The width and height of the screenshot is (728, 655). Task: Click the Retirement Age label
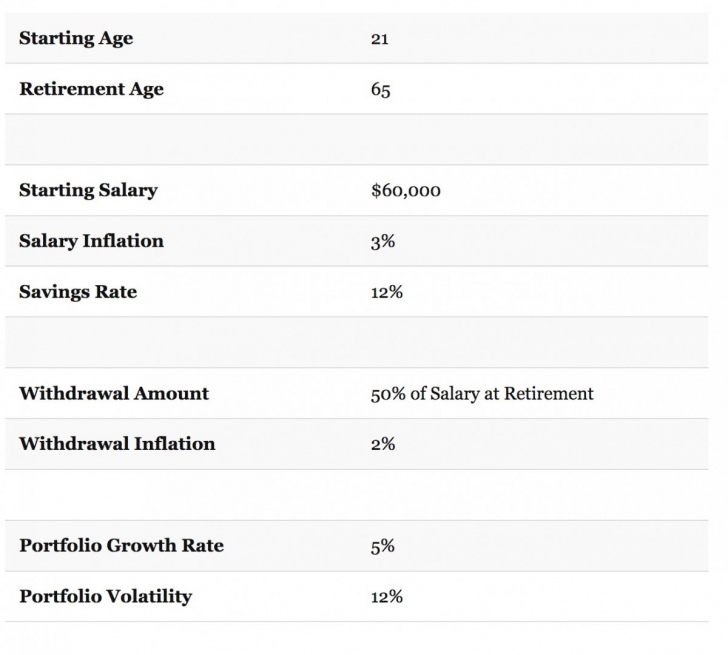pos(91,90)
